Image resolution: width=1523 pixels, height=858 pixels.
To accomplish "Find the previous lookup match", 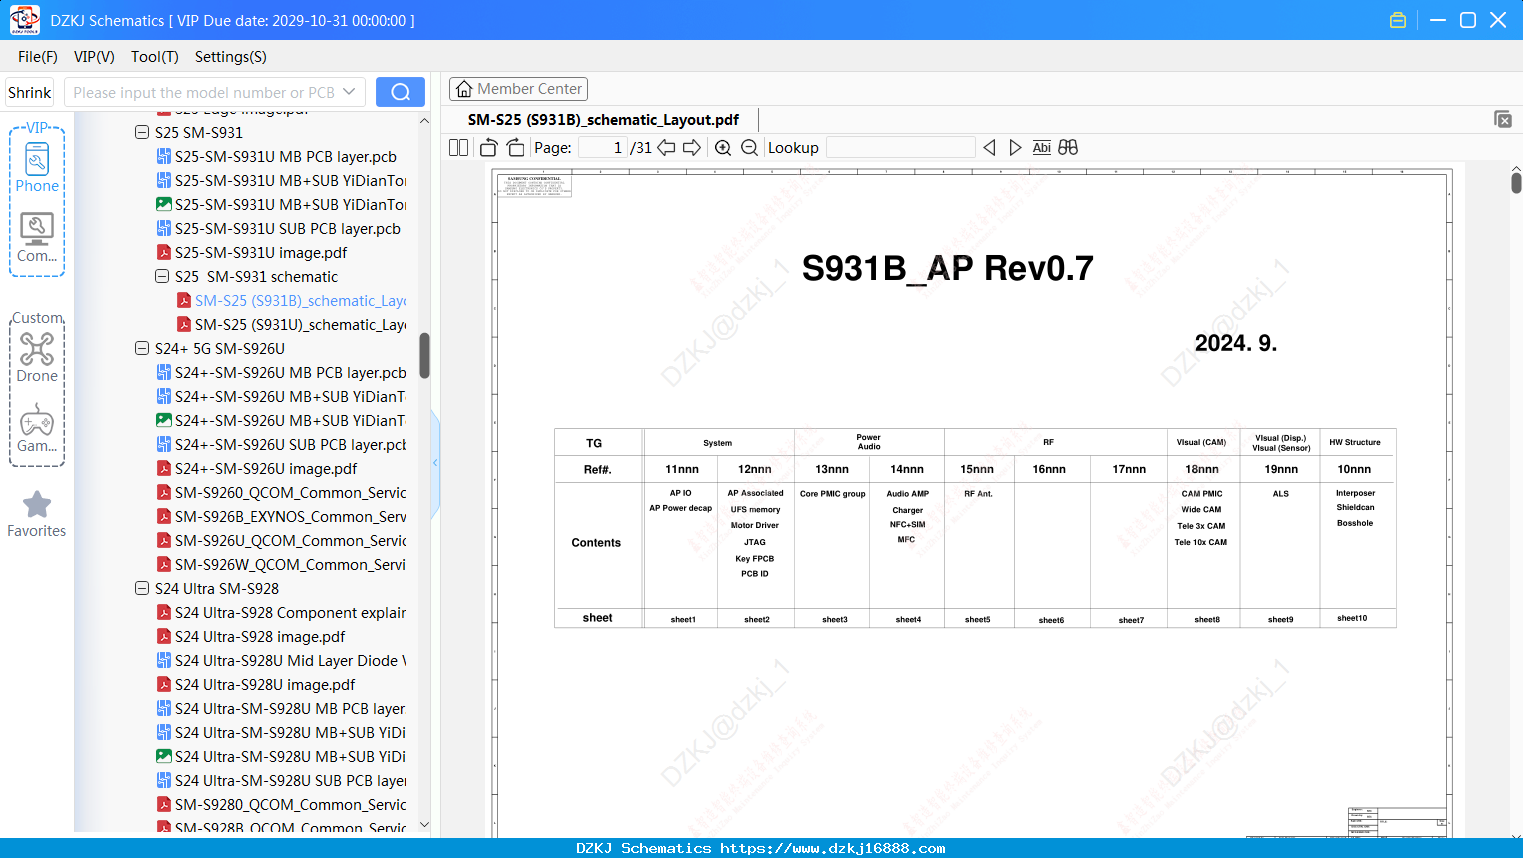I will [989, 148].
